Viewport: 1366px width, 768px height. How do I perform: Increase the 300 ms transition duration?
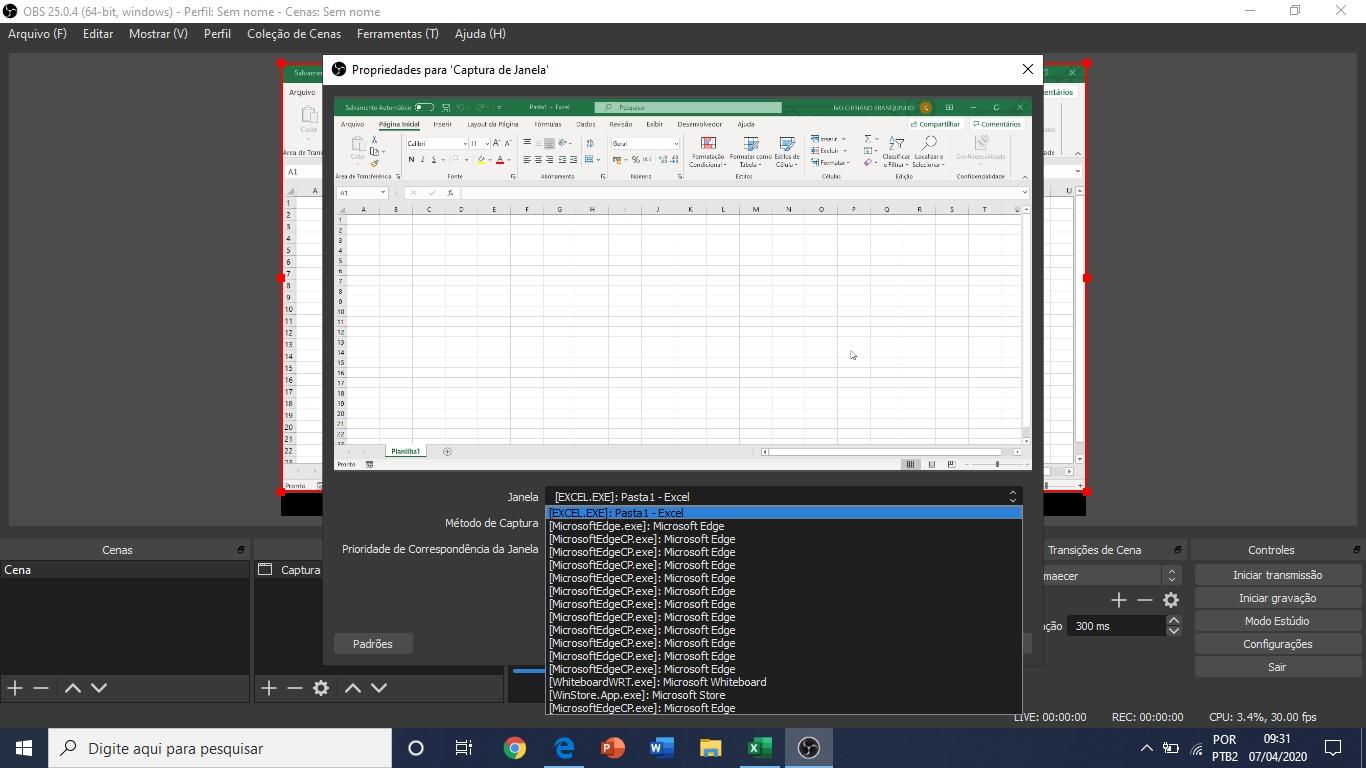pyautogui.click(x=1174, y=621)
